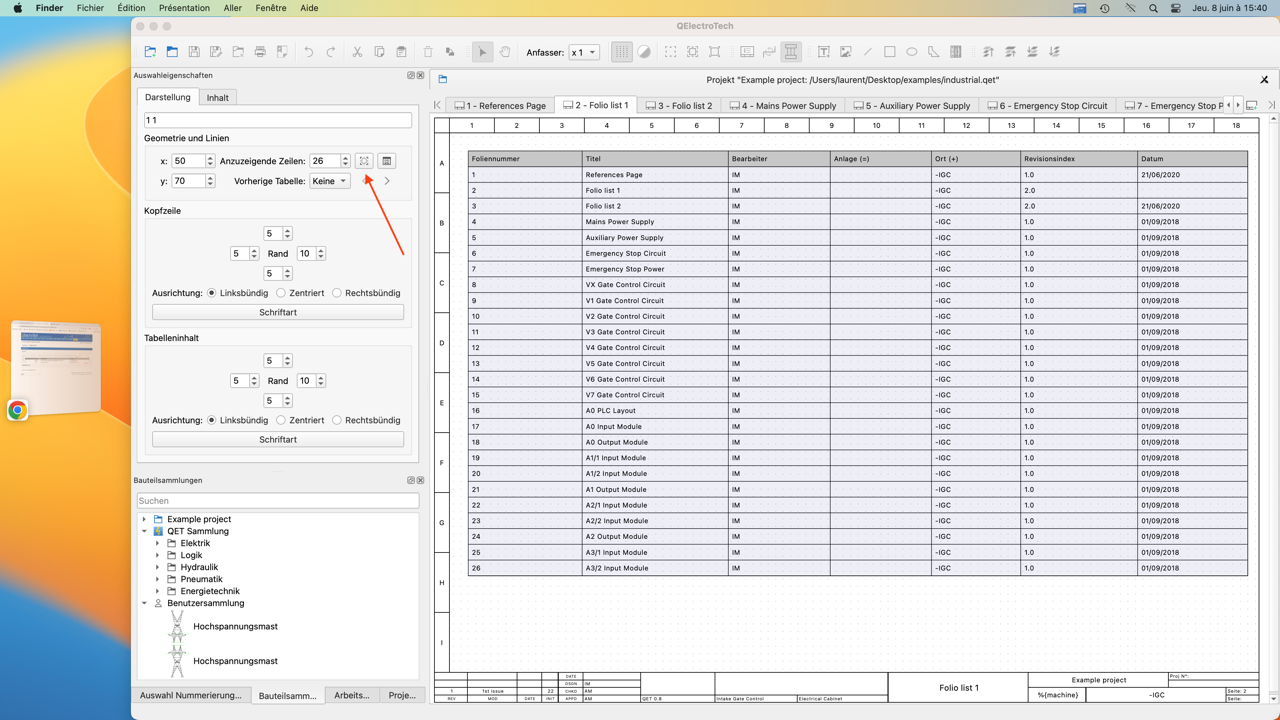Screen dimensions: 1280x720
Task: Switch to the Inhalt tab
Action: click(217, 98)
